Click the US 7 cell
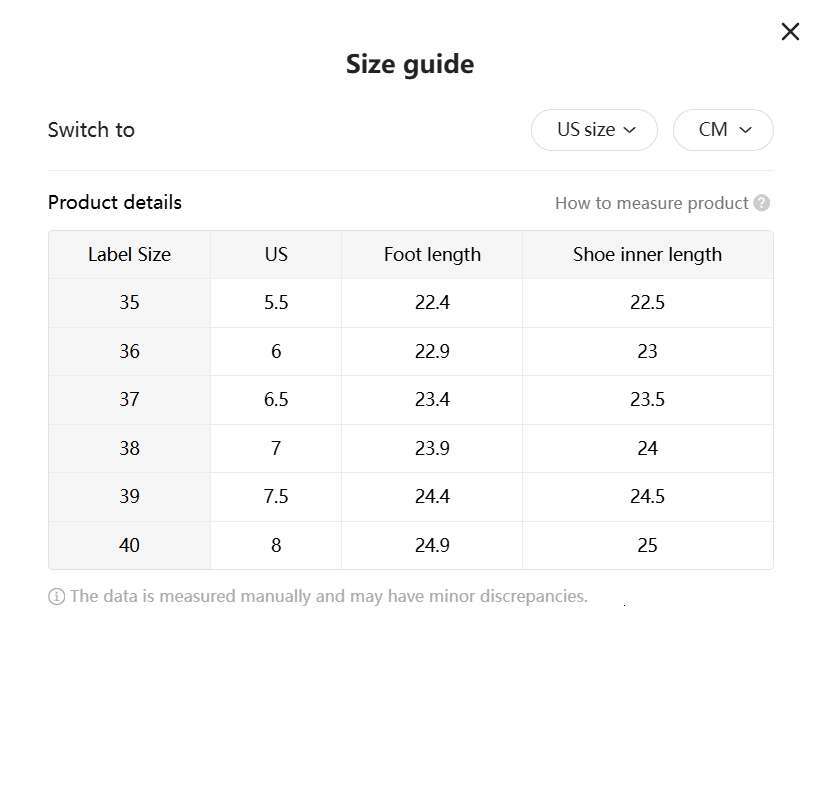821x797 pixels. (276, 449)
